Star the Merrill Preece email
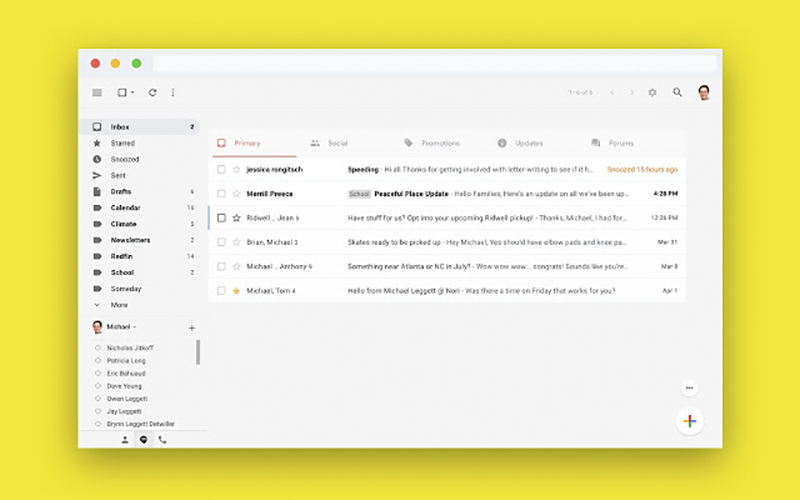The width and height of the screenshot is (800, 500). tap(236, 194)
